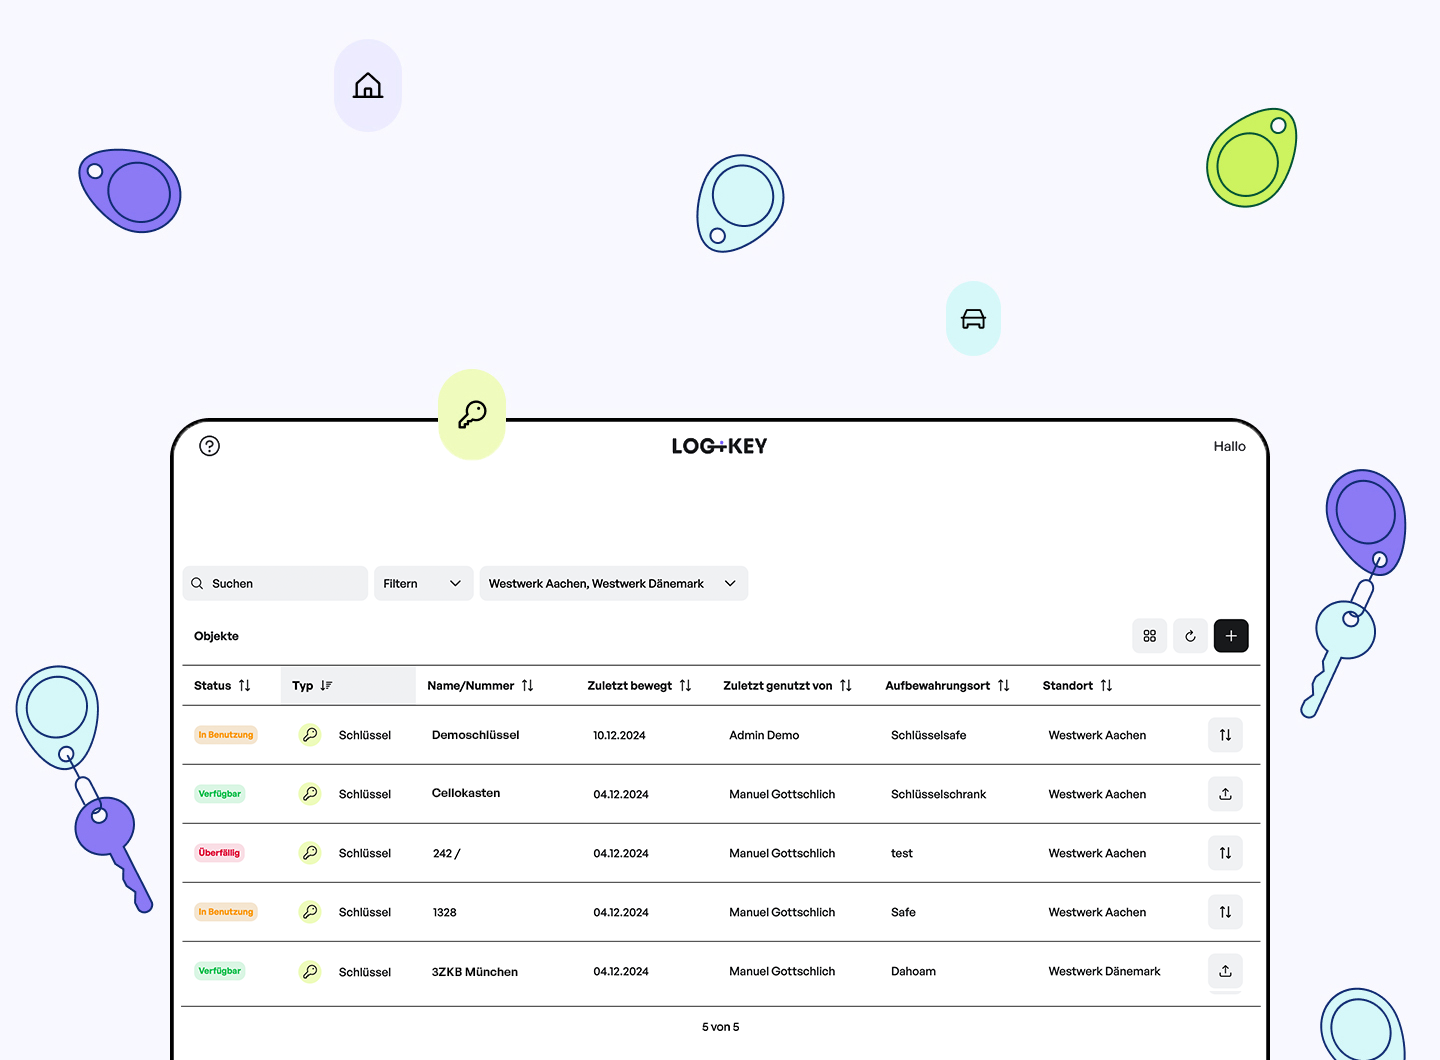Click the In Benutzung badge for Demoschlüssel

226,735
